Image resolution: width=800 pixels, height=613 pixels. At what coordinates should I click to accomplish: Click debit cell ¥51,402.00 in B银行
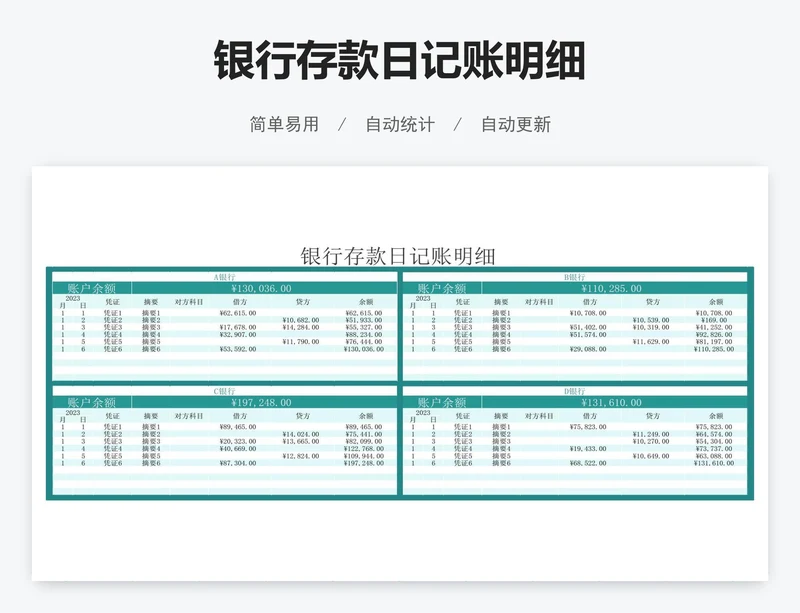[588, 327]
